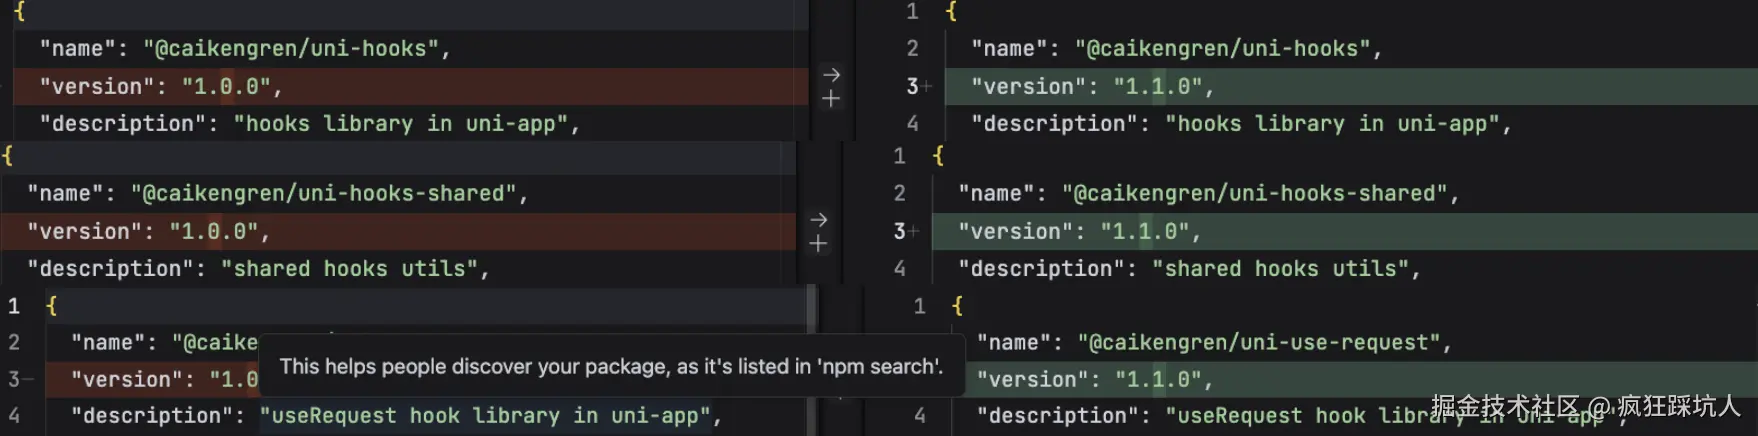Select added "1.1.0" version line under uni-hooks-shared
The image size is (1758, 436).
coord(1345,231)
